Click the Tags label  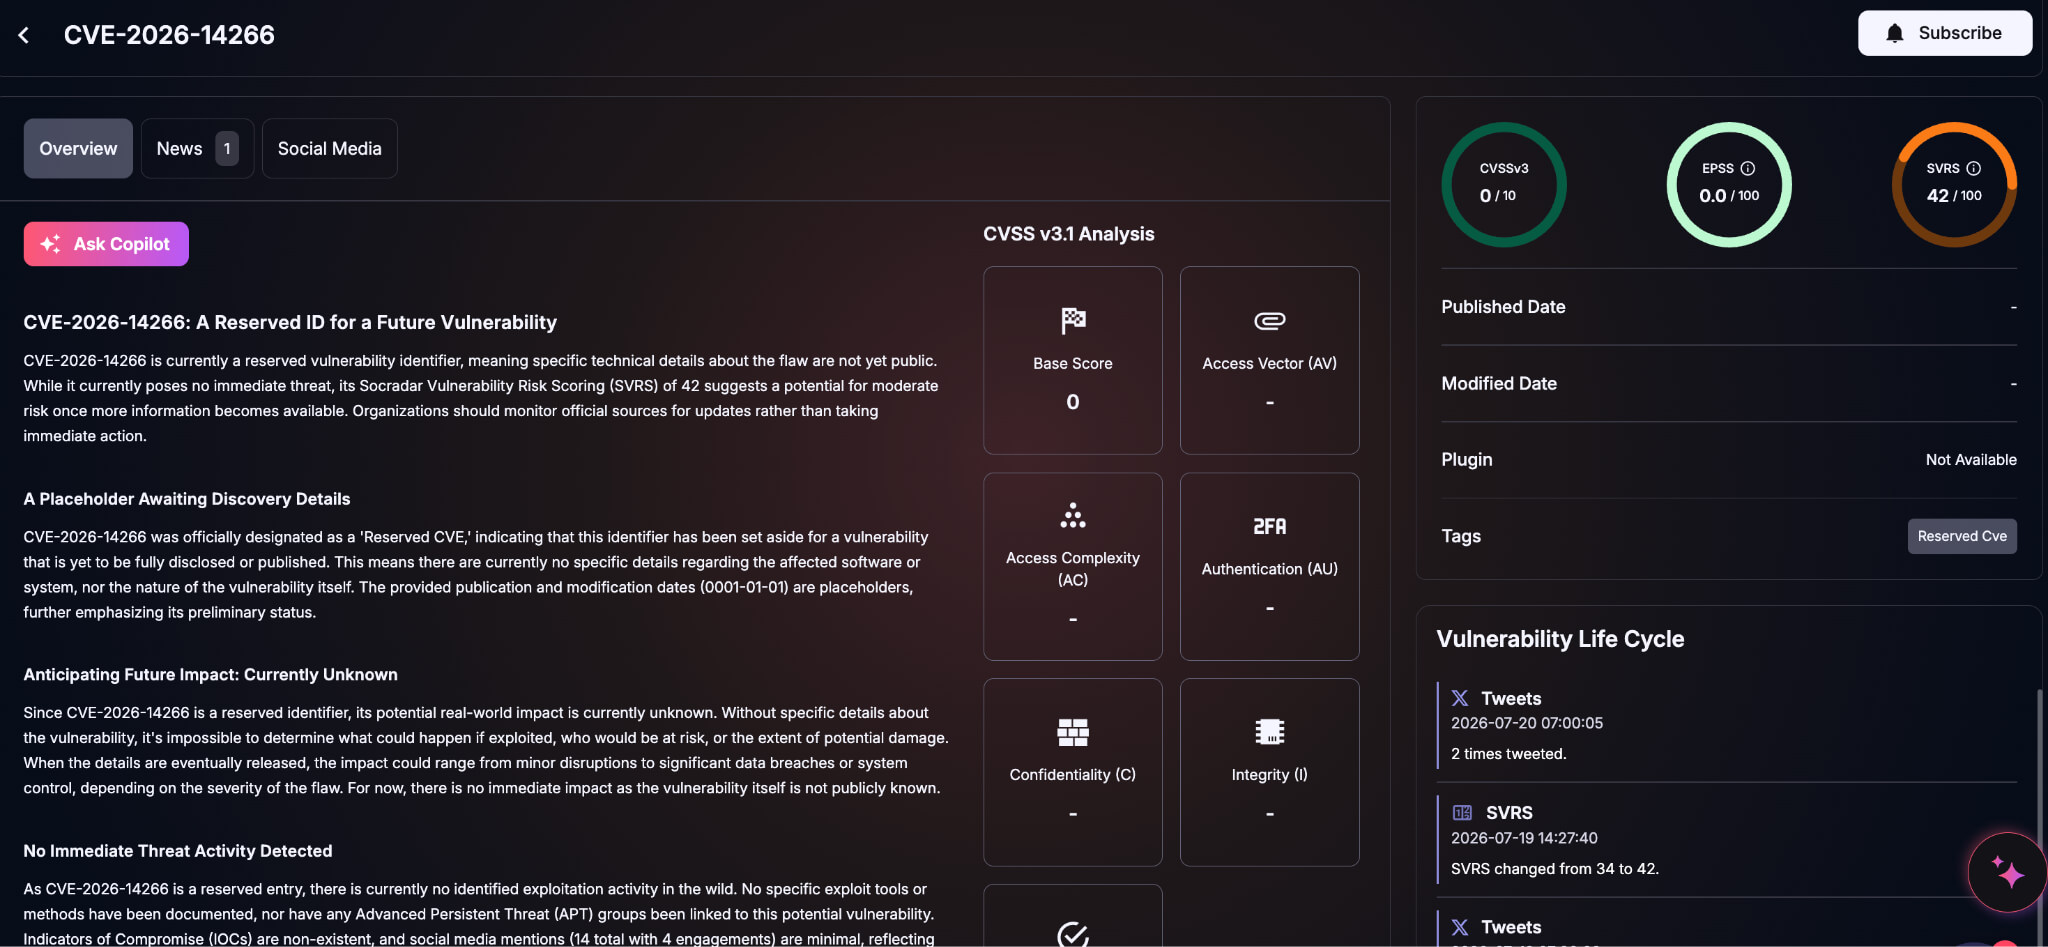pyautogui.click(x=1461, y=536)
